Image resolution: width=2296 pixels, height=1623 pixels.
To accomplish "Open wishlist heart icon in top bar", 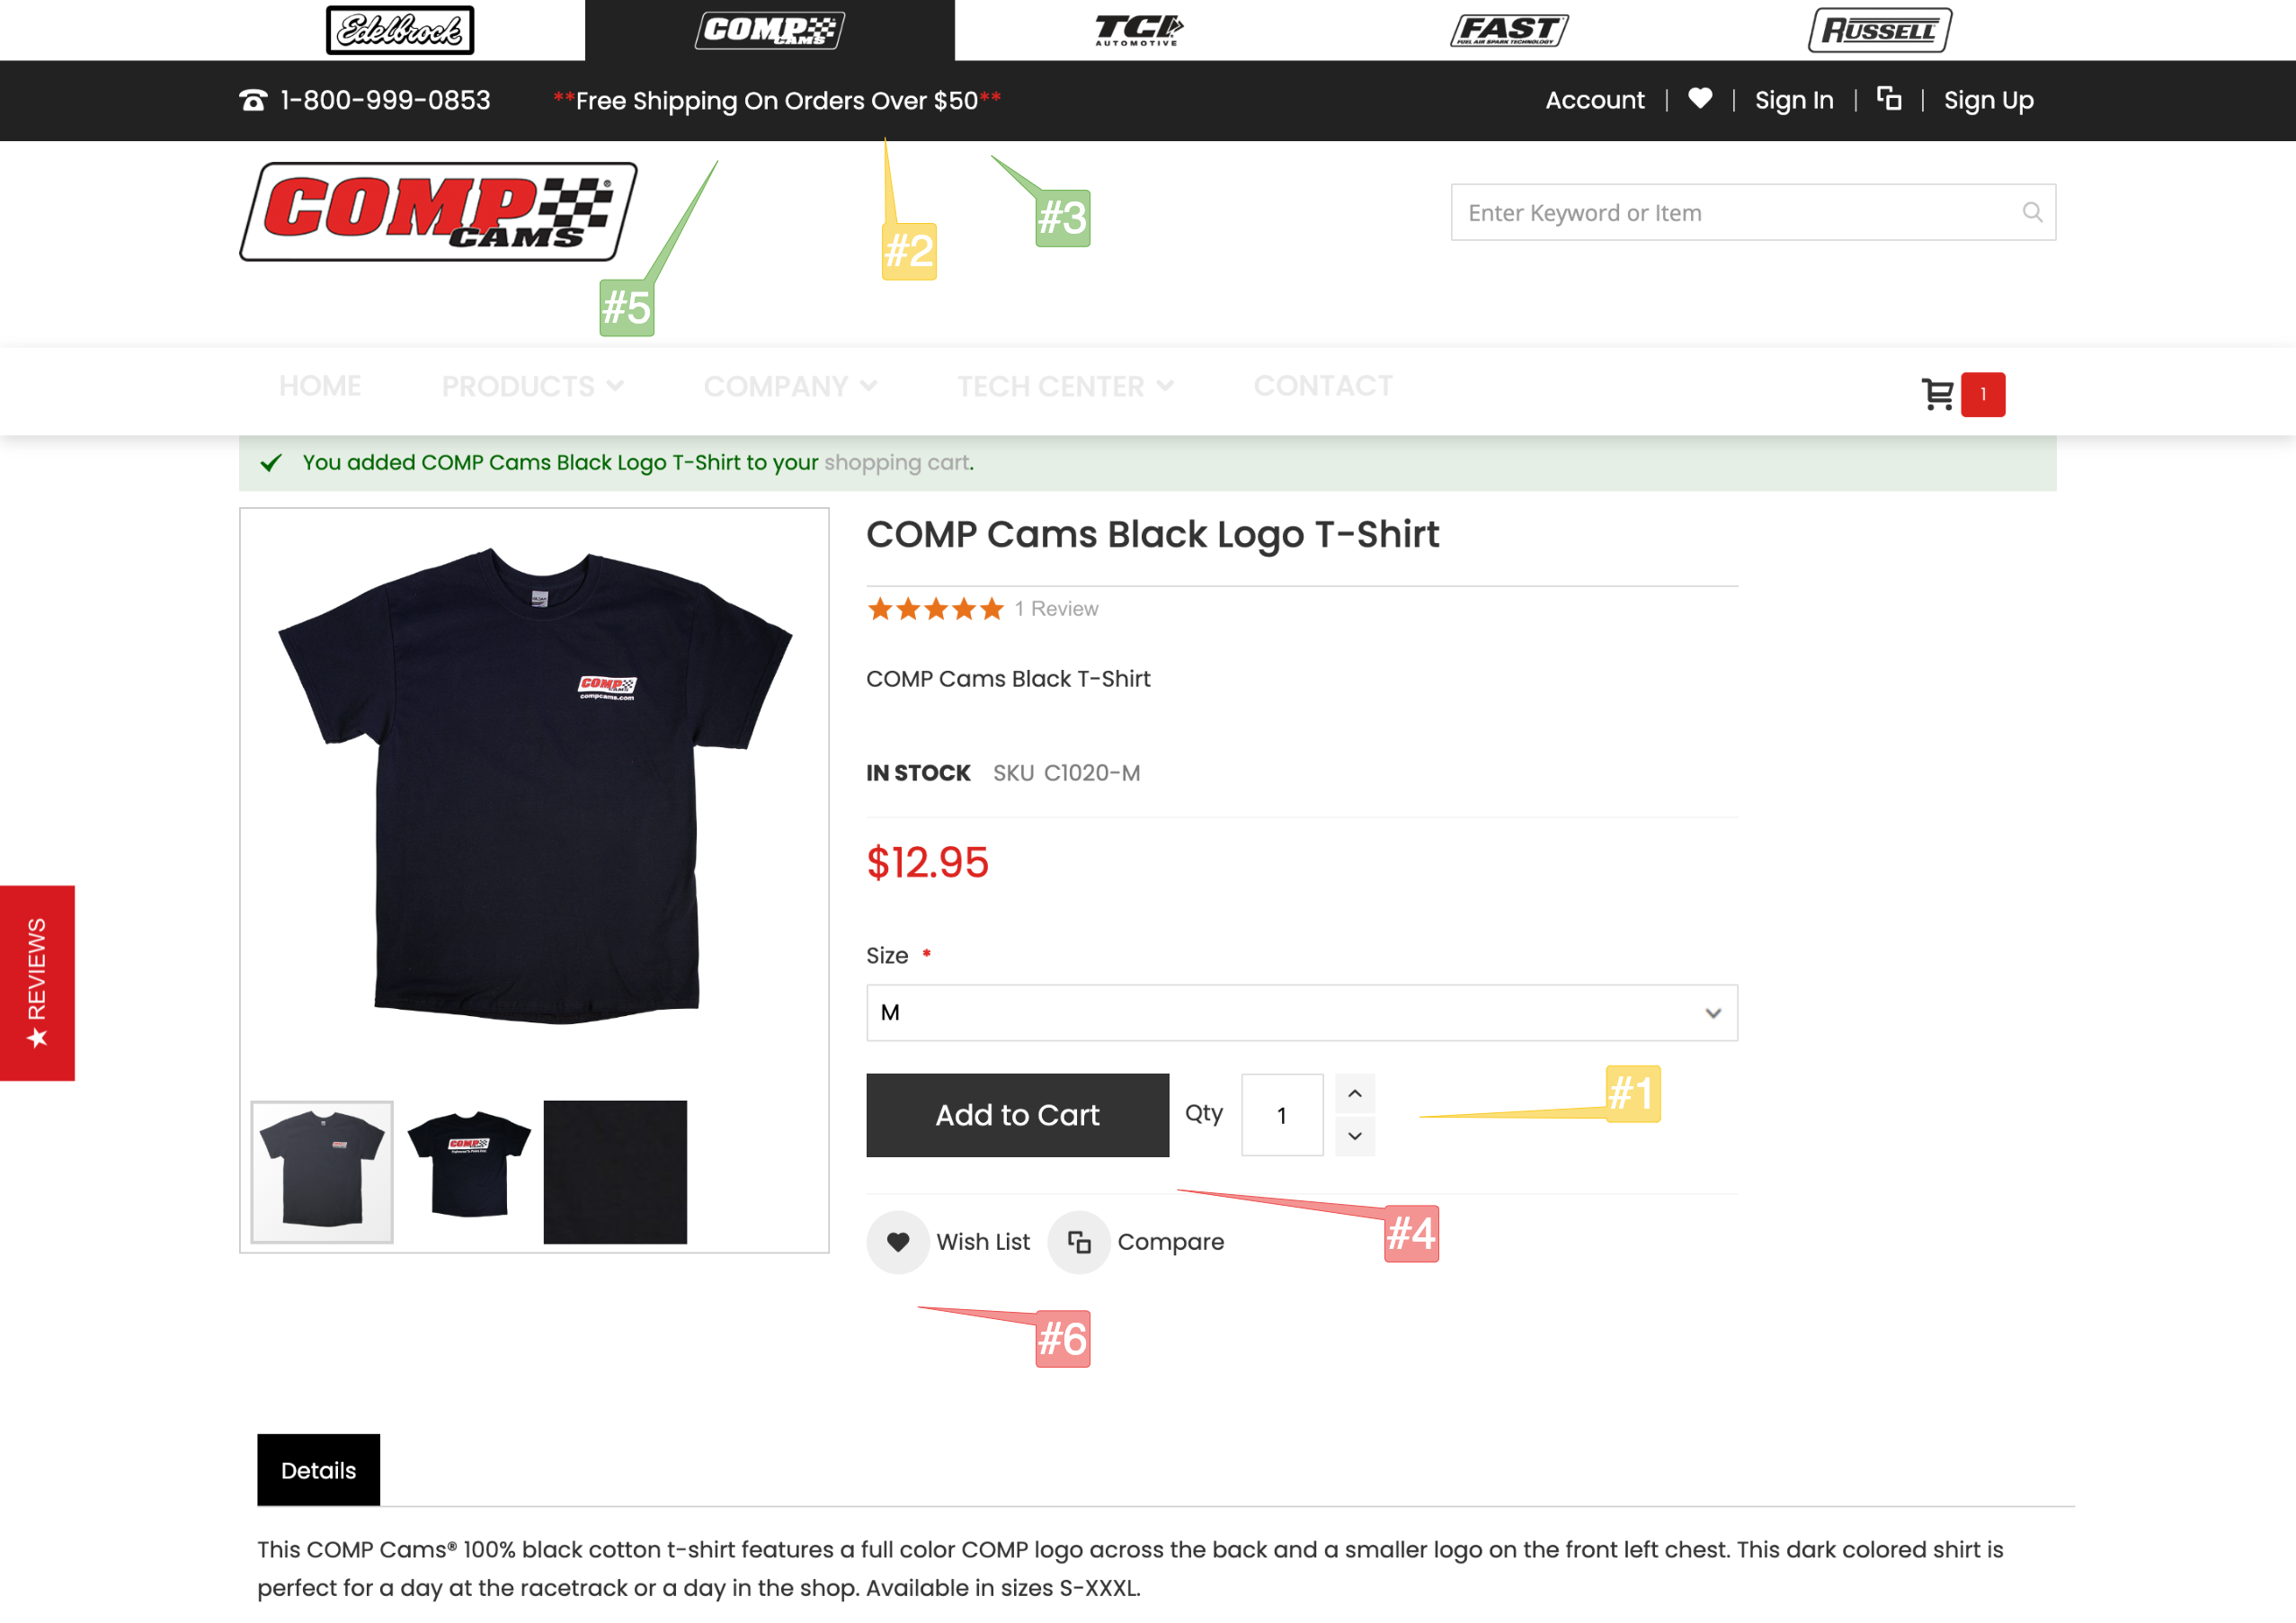I will (1700, 99).
